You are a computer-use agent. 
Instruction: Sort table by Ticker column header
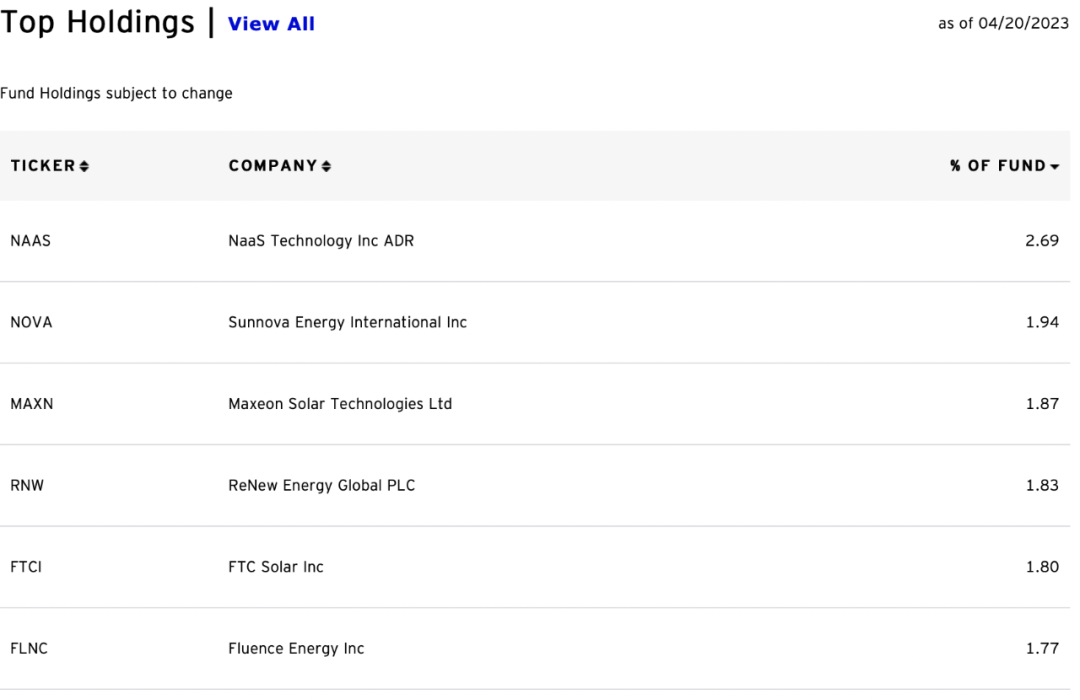[44, 166]
